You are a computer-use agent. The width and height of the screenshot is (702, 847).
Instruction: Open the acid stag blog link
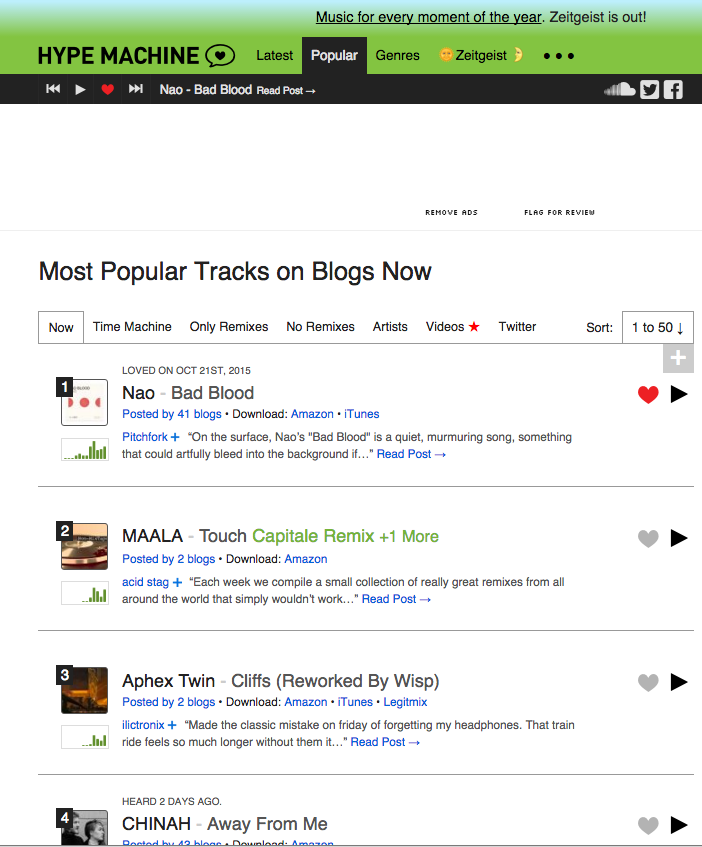pos(145,582)
